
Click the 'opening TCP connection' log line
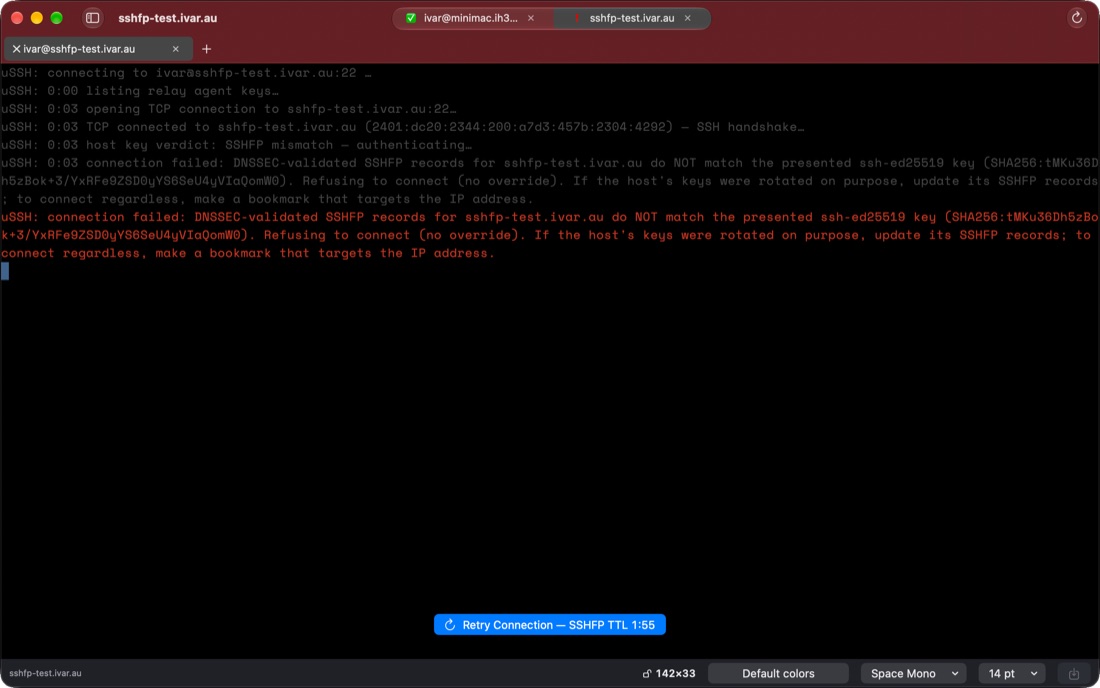[x=229, y=109]
